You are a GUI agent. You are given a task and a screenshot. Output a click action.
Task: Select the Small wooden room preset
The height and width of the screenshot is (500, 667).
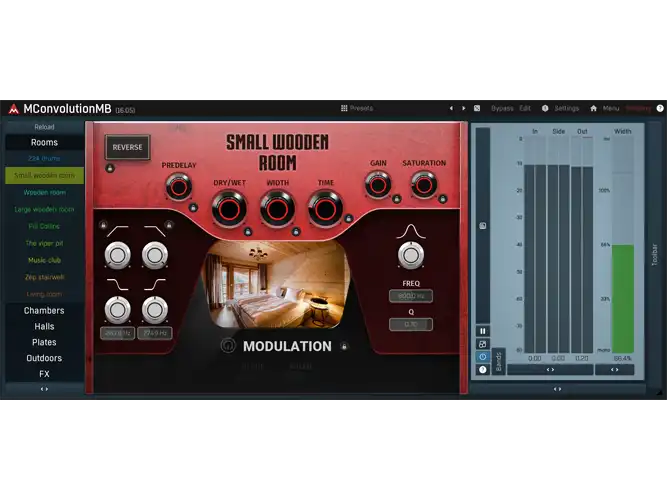(44, 175)
